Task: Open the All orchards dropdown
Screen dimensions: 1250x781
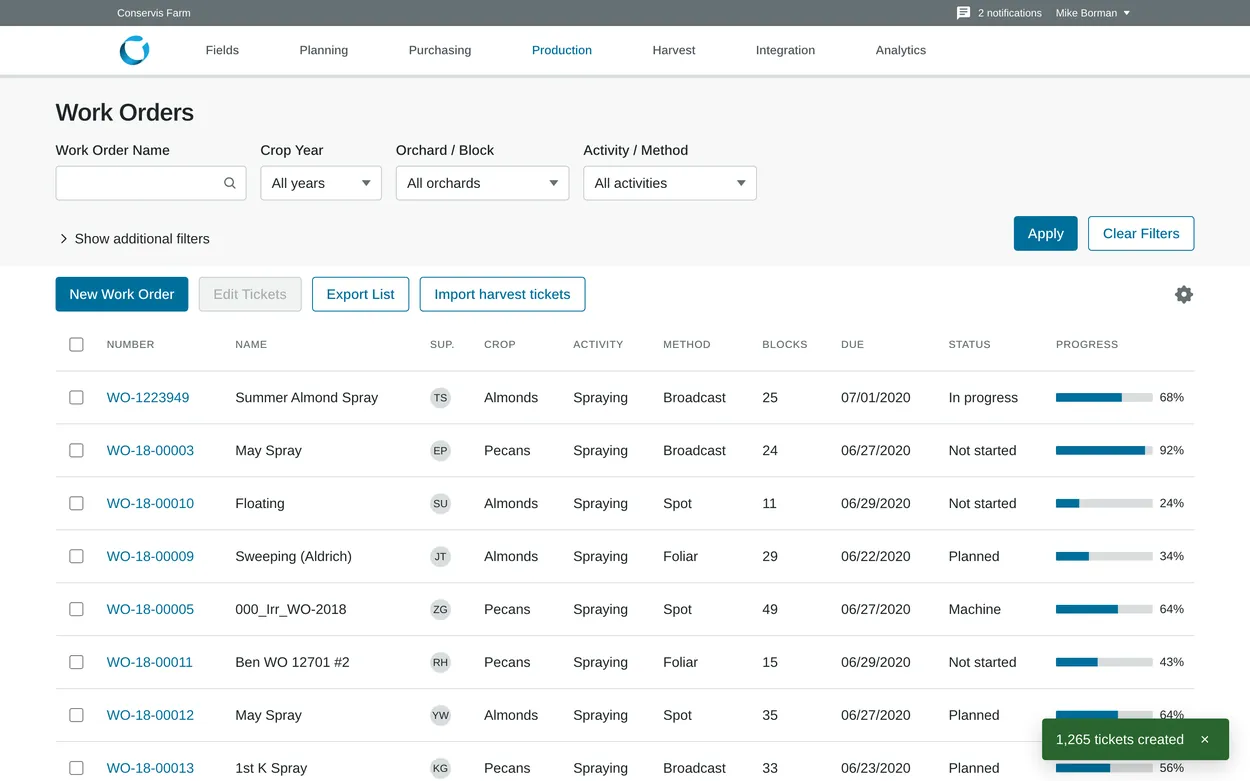Action: (x=482, y=183)
